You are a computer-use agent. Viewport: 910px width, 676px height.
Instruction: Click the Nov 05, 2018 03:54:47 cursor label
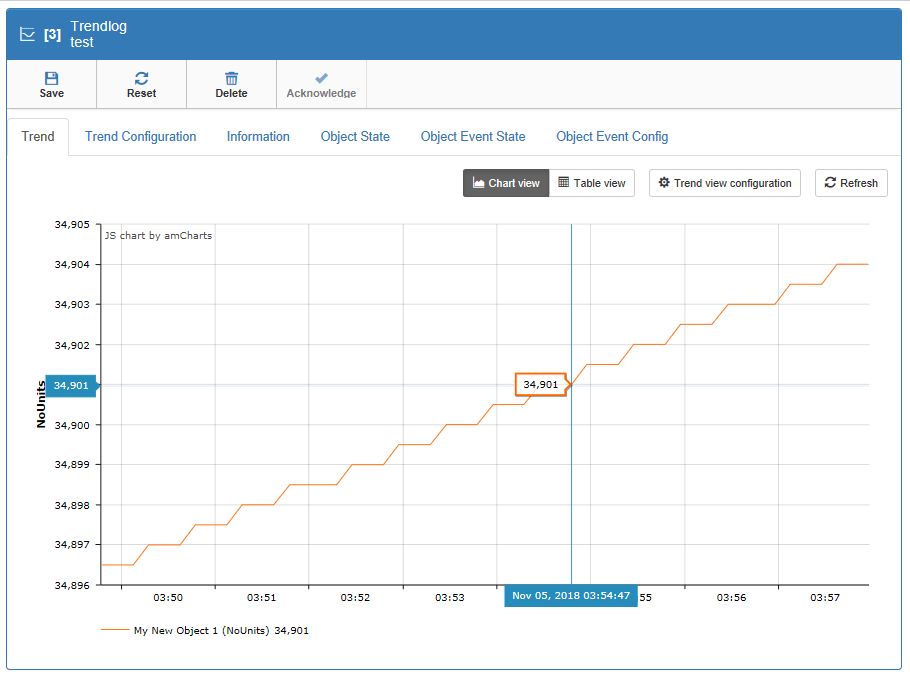570,596
